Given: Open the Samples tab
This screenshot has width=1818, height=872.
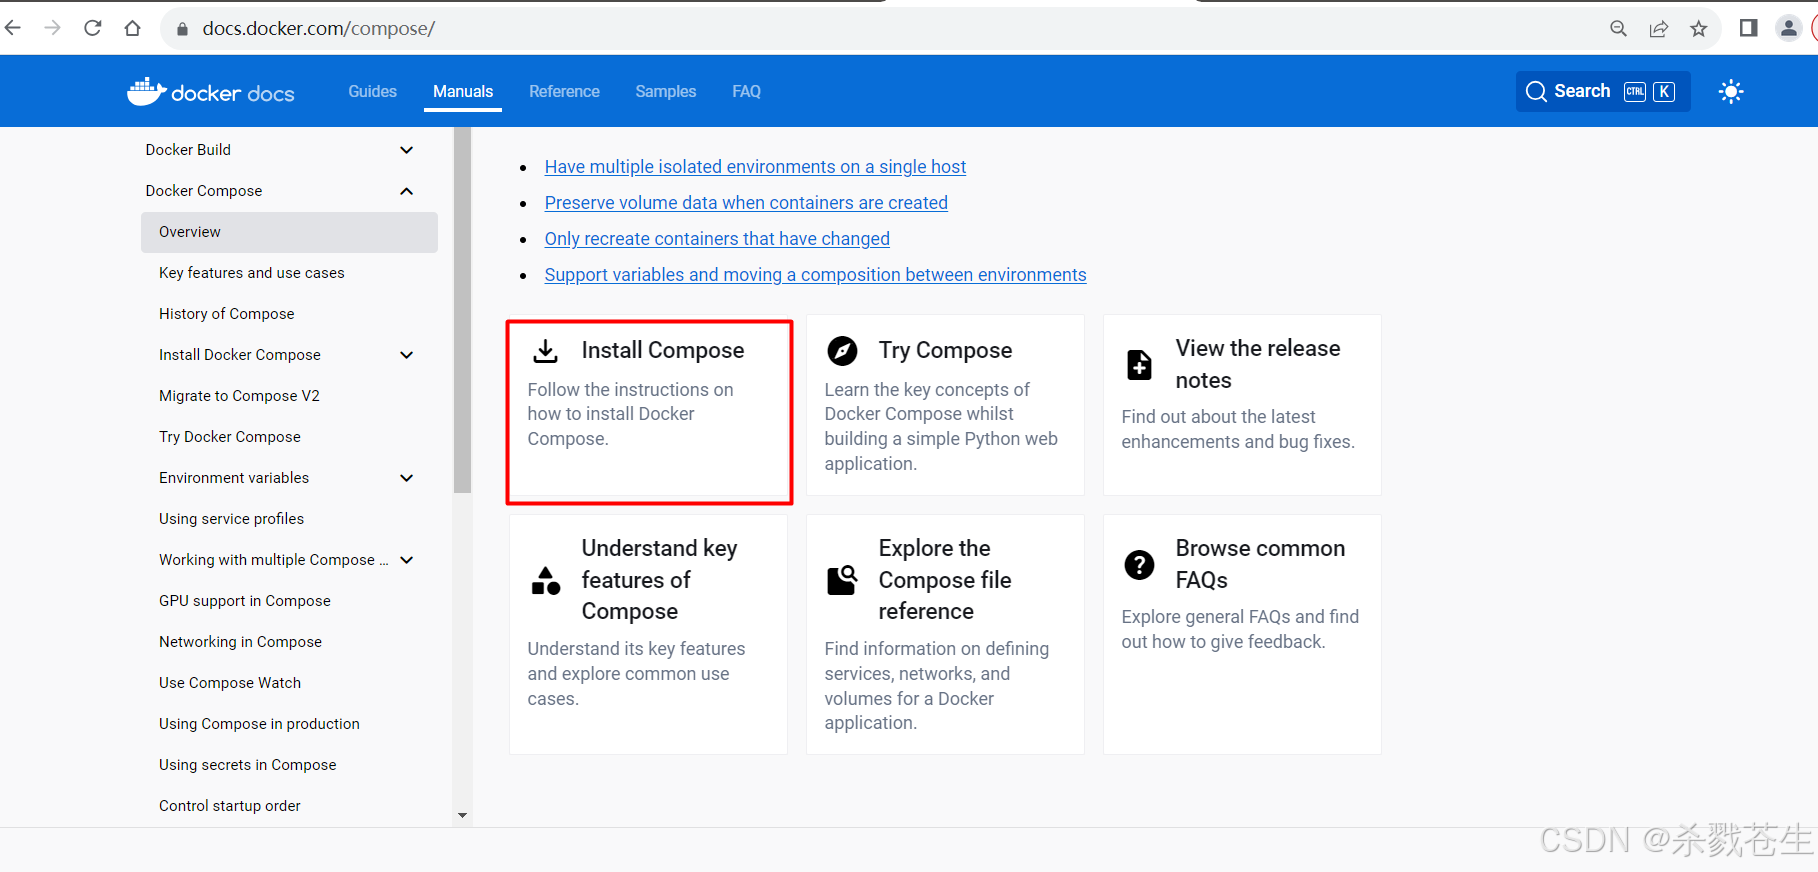Looking at the screenshot, I should [x=665, y=91].
